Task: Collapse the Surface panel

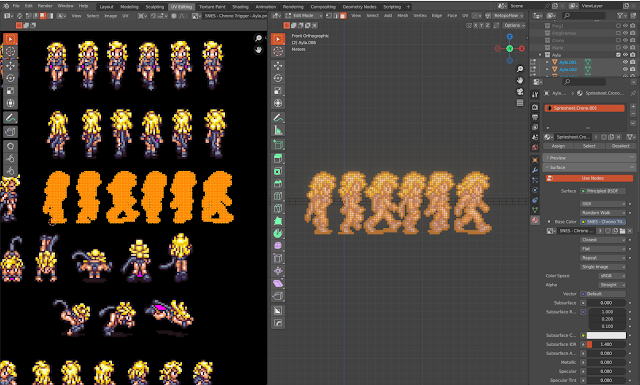Action: click(x=589, y=167)
